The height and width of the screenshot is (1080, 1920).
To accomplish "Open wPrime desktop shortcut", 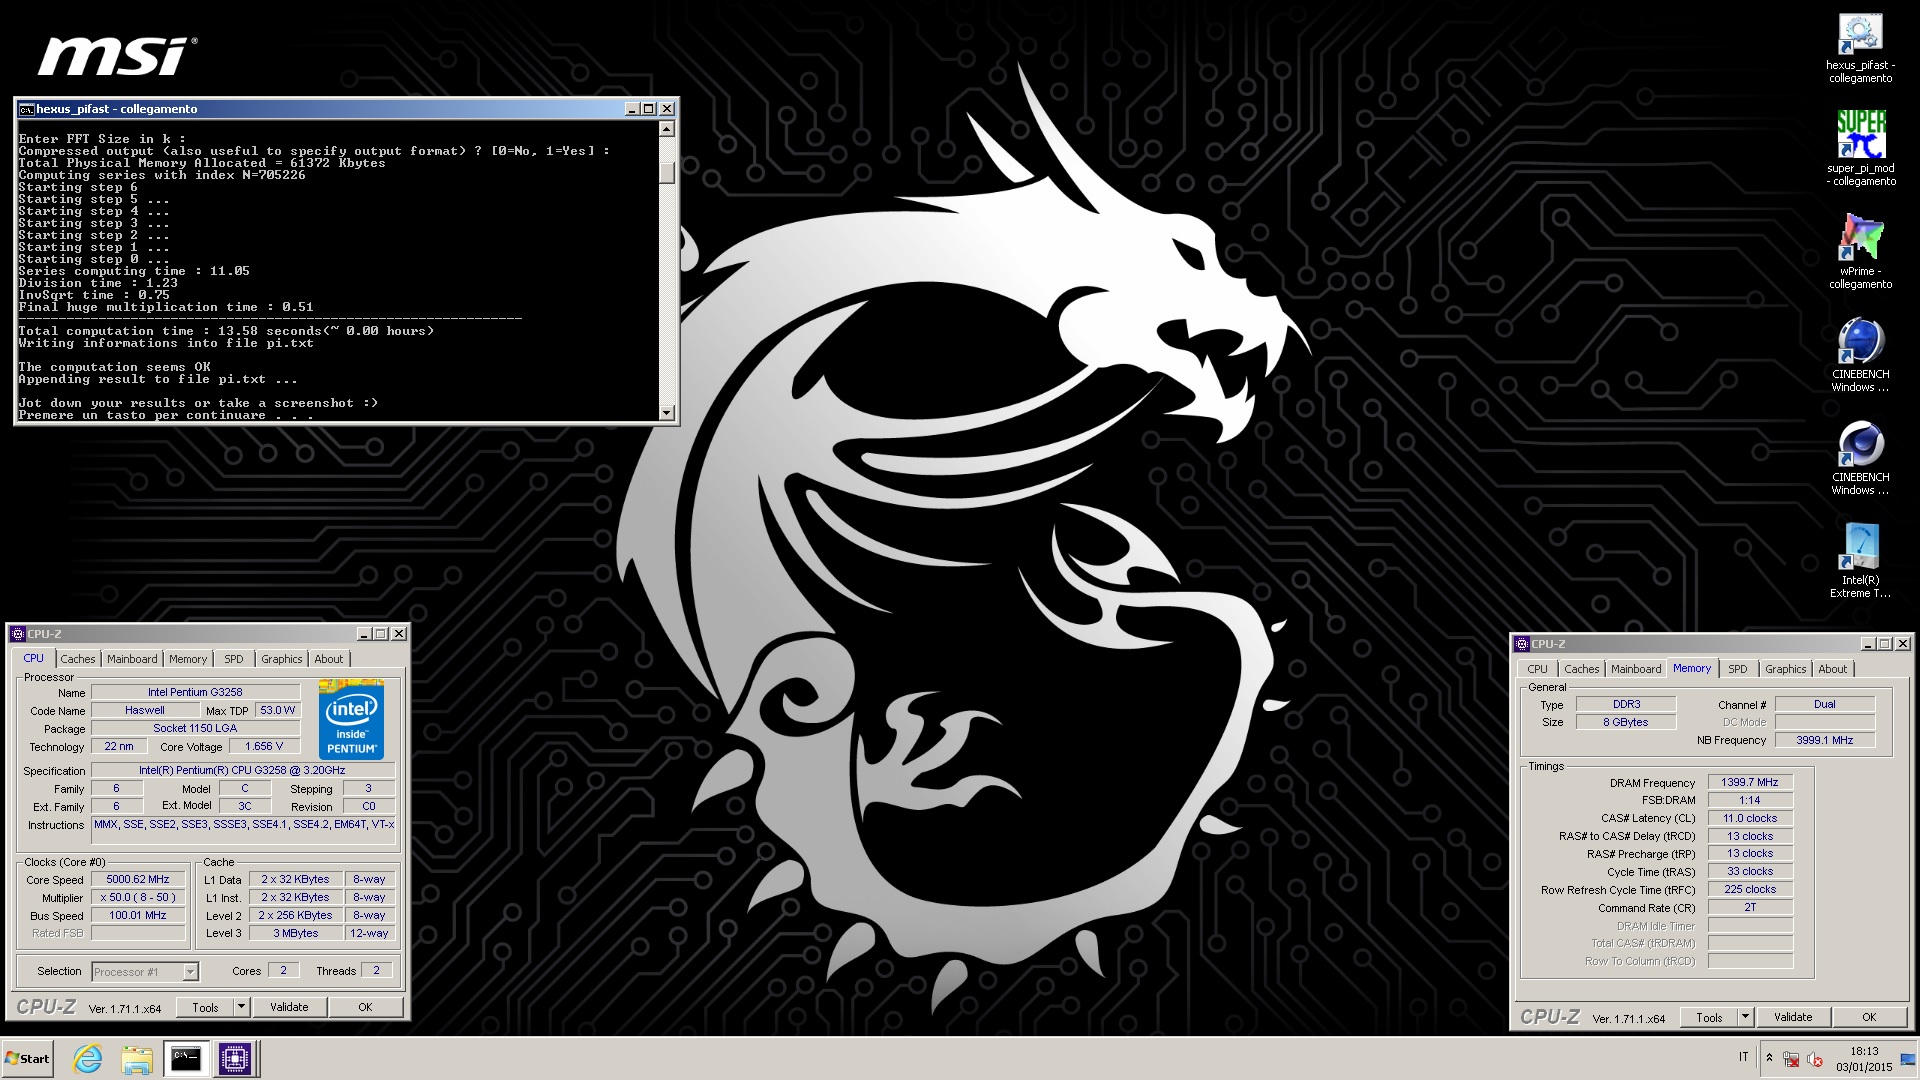I will 1860,251.
